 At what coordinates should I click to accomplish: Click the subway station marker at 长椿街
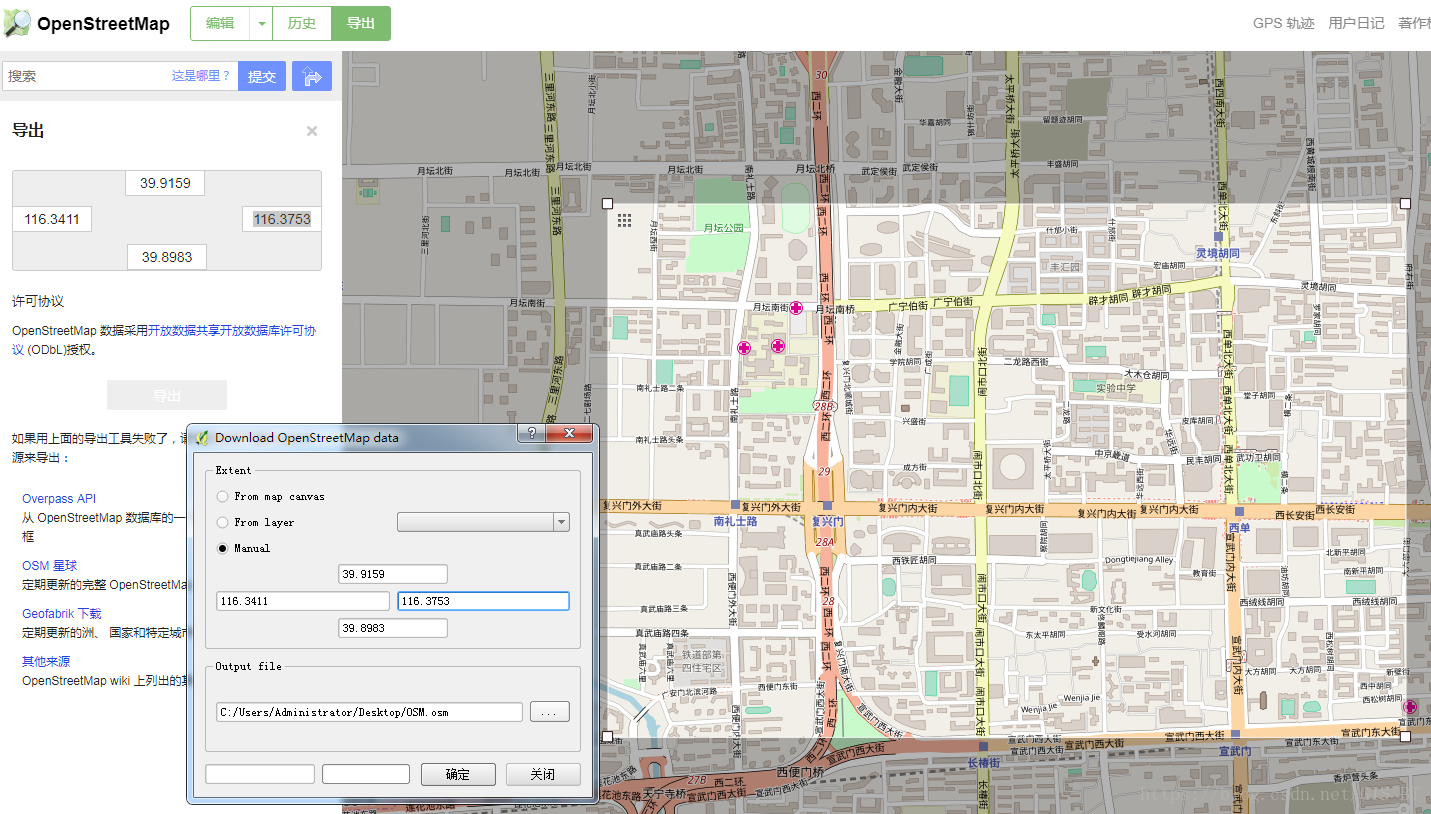tap(983, 746)
